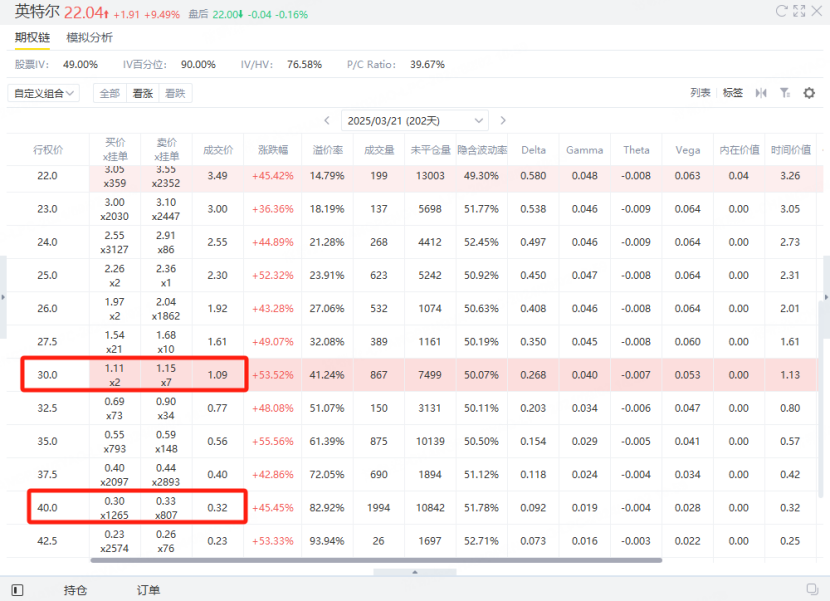Toggle the left sidebar panel icon

pos(17,590)
